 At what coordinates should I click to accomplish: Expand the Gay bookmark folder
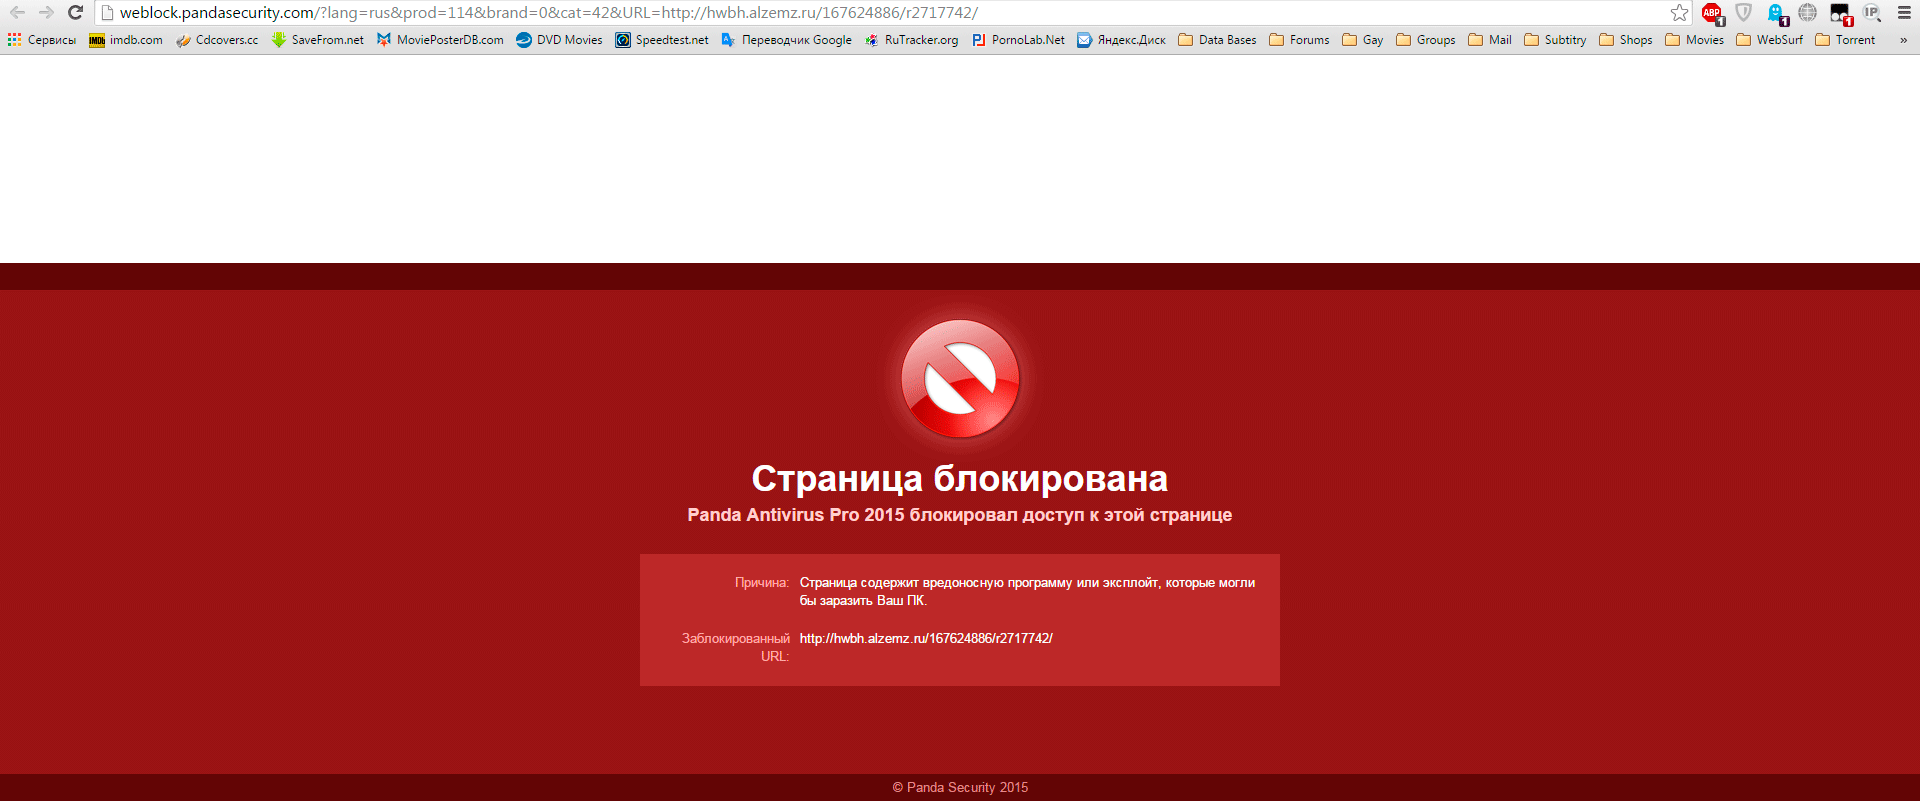point(1363,40)
